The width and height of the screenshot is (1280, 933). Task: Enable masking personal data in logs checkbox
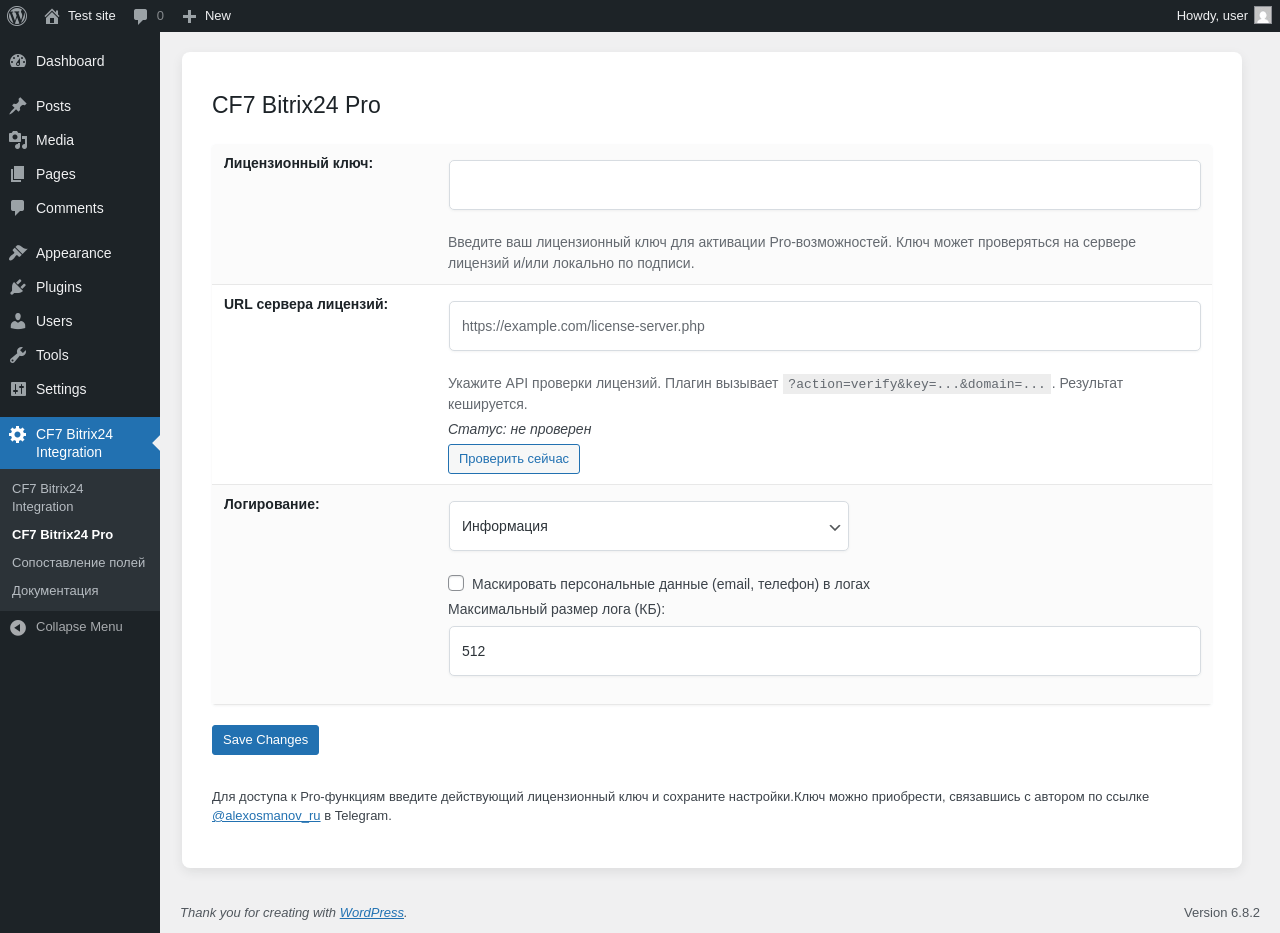[x=456, y=583]
